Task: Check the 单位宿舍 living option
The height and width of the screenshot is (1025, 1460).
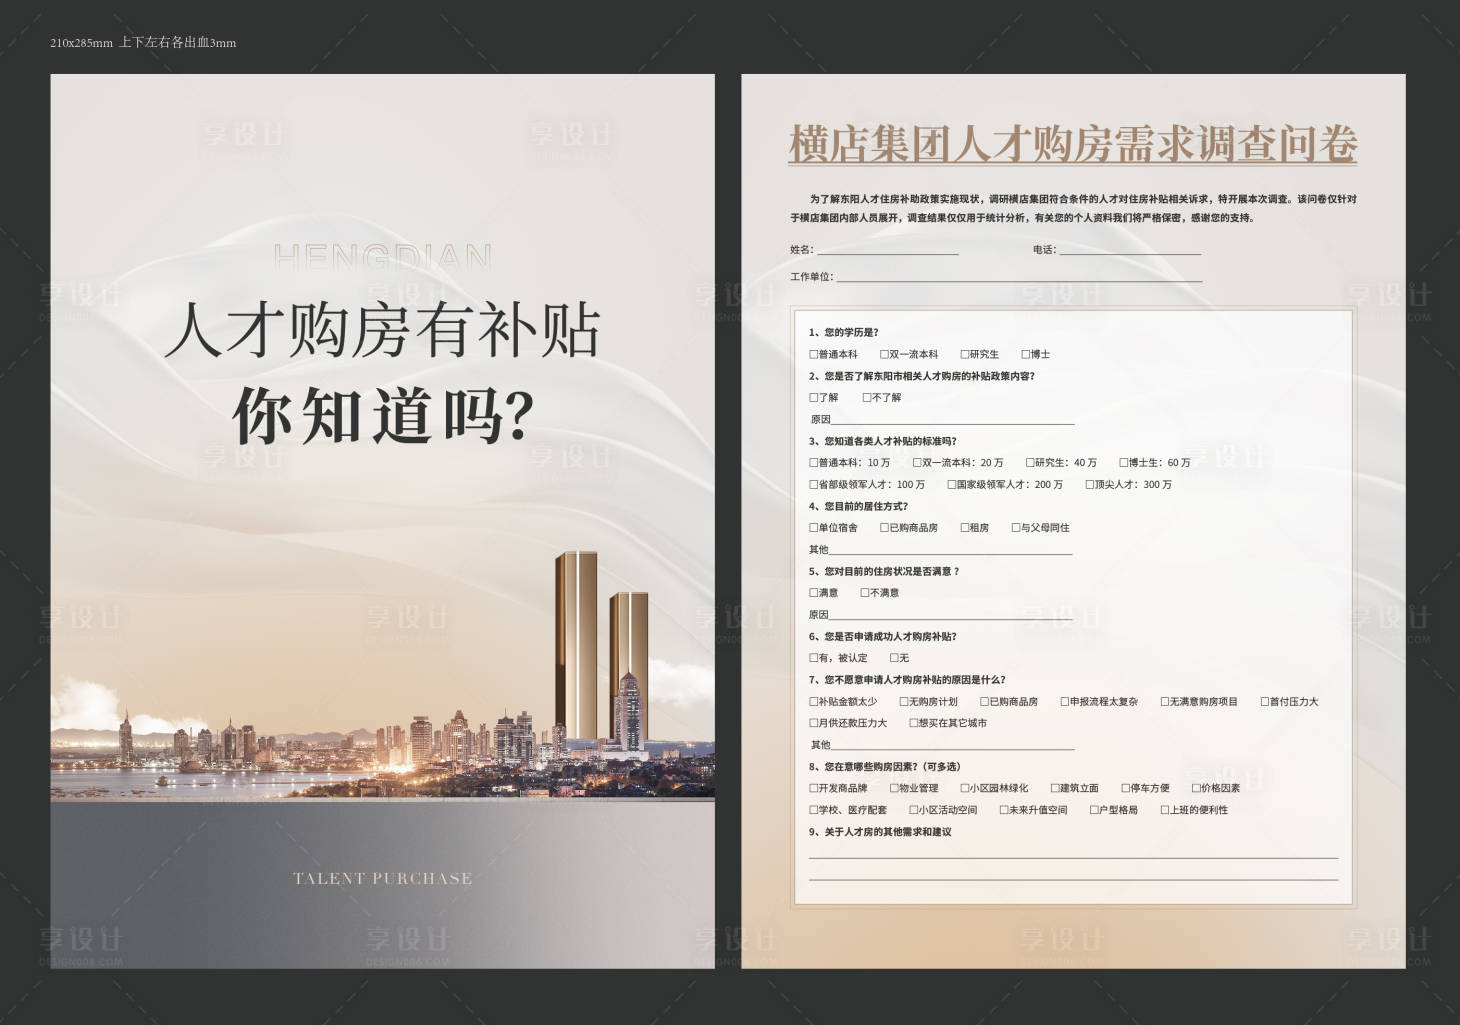Action: pos(814,527)
